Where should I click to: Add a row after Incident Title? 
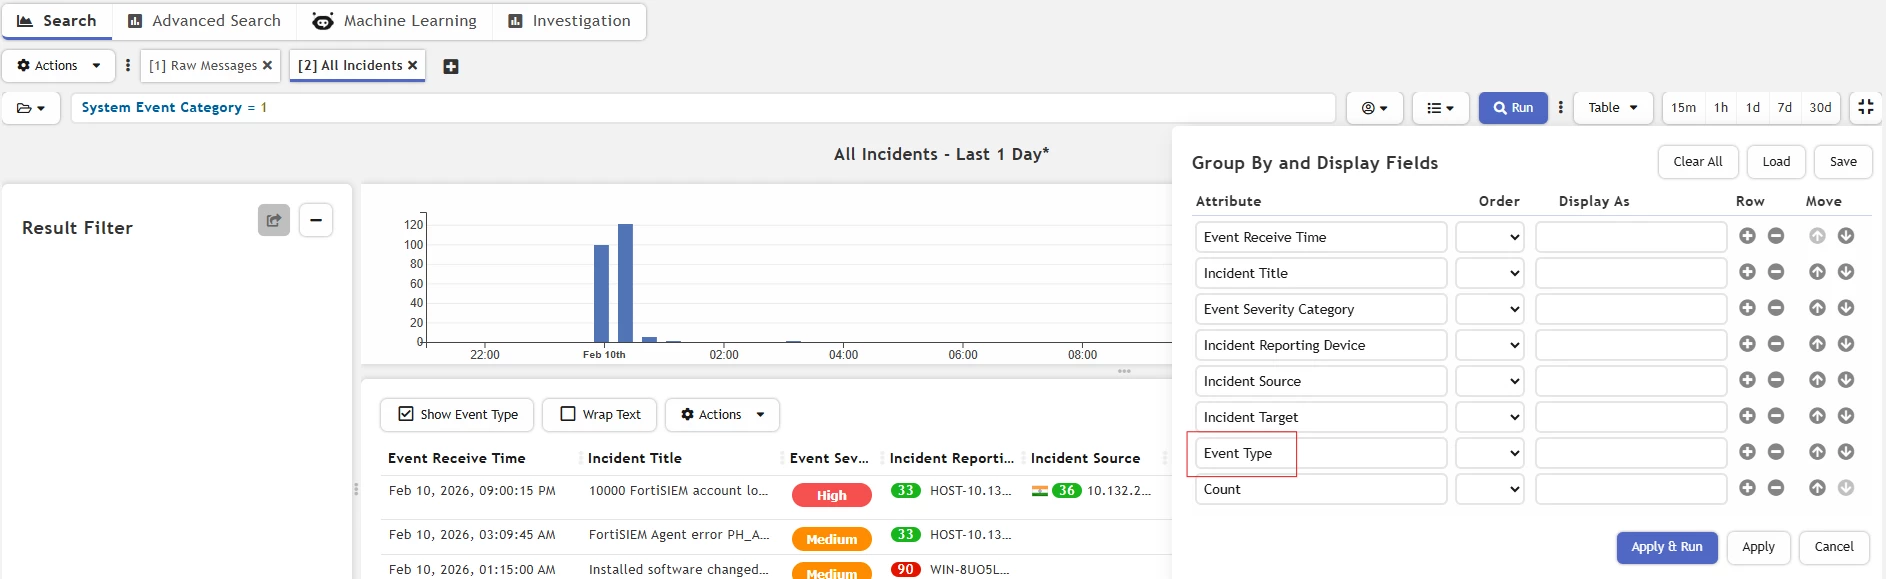(x=1747, y=272)
